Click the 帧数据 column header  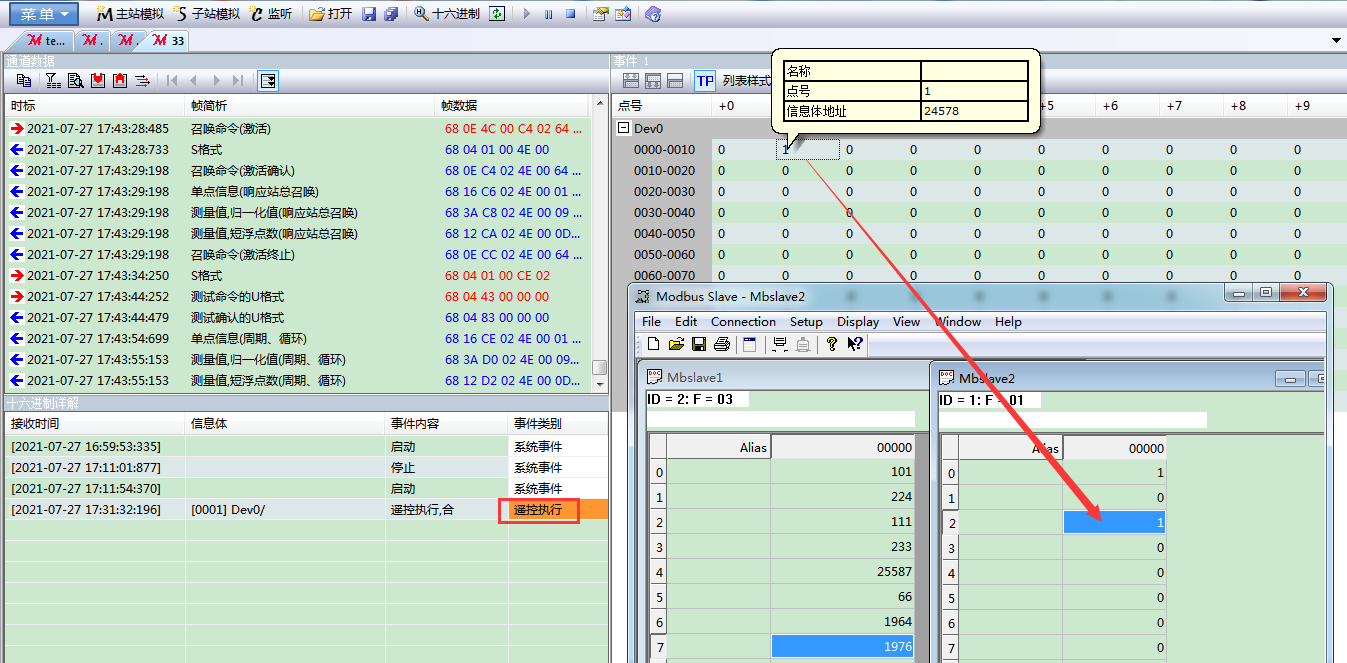[x=459, y=106]
